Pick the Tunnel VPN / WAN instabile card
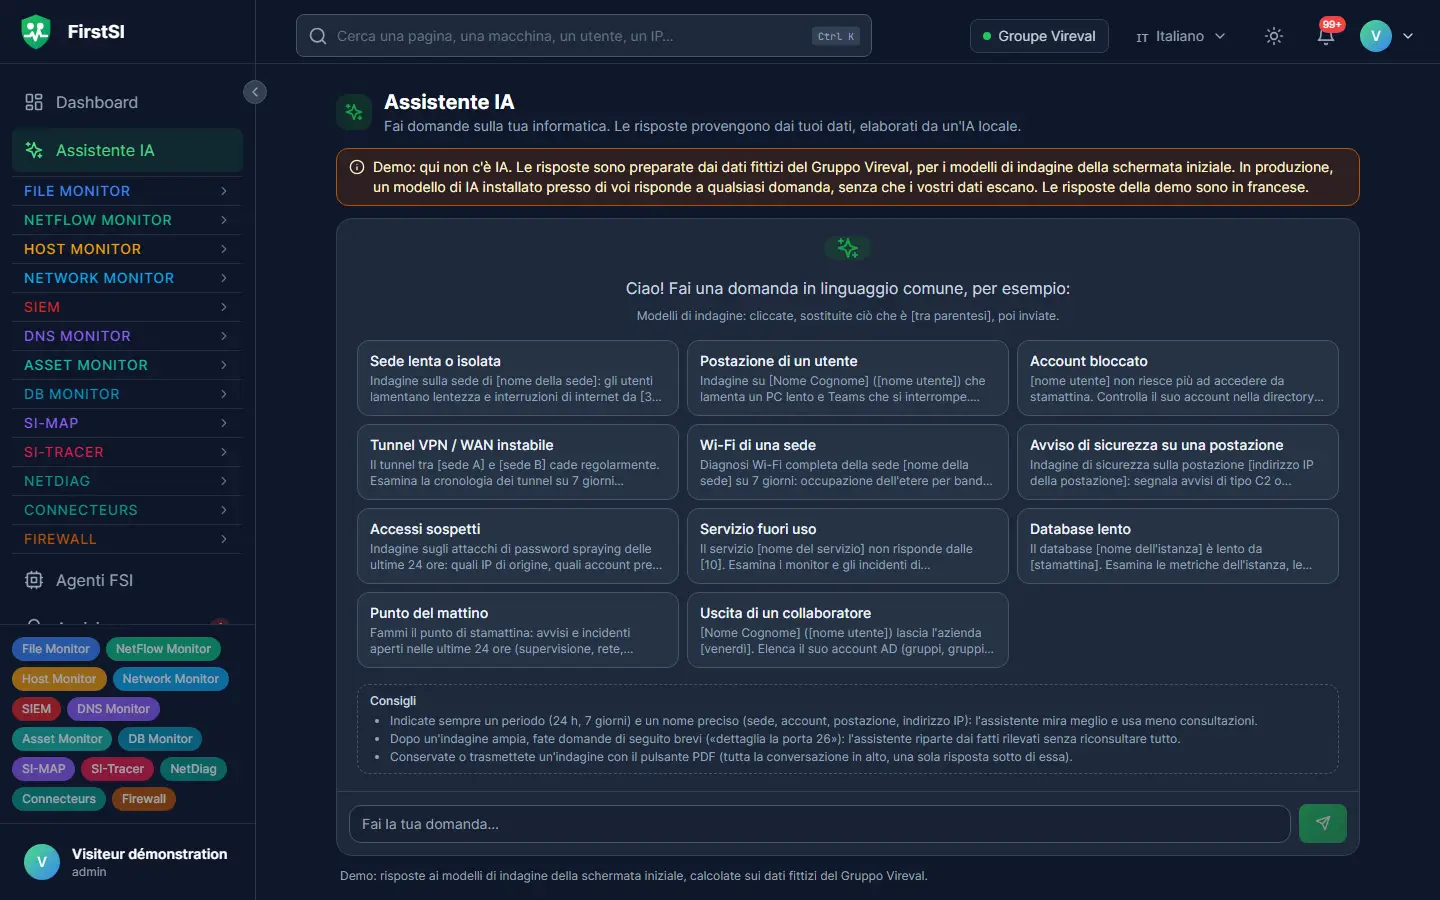This screenshot has height=900, width=1440. point(518,462)
